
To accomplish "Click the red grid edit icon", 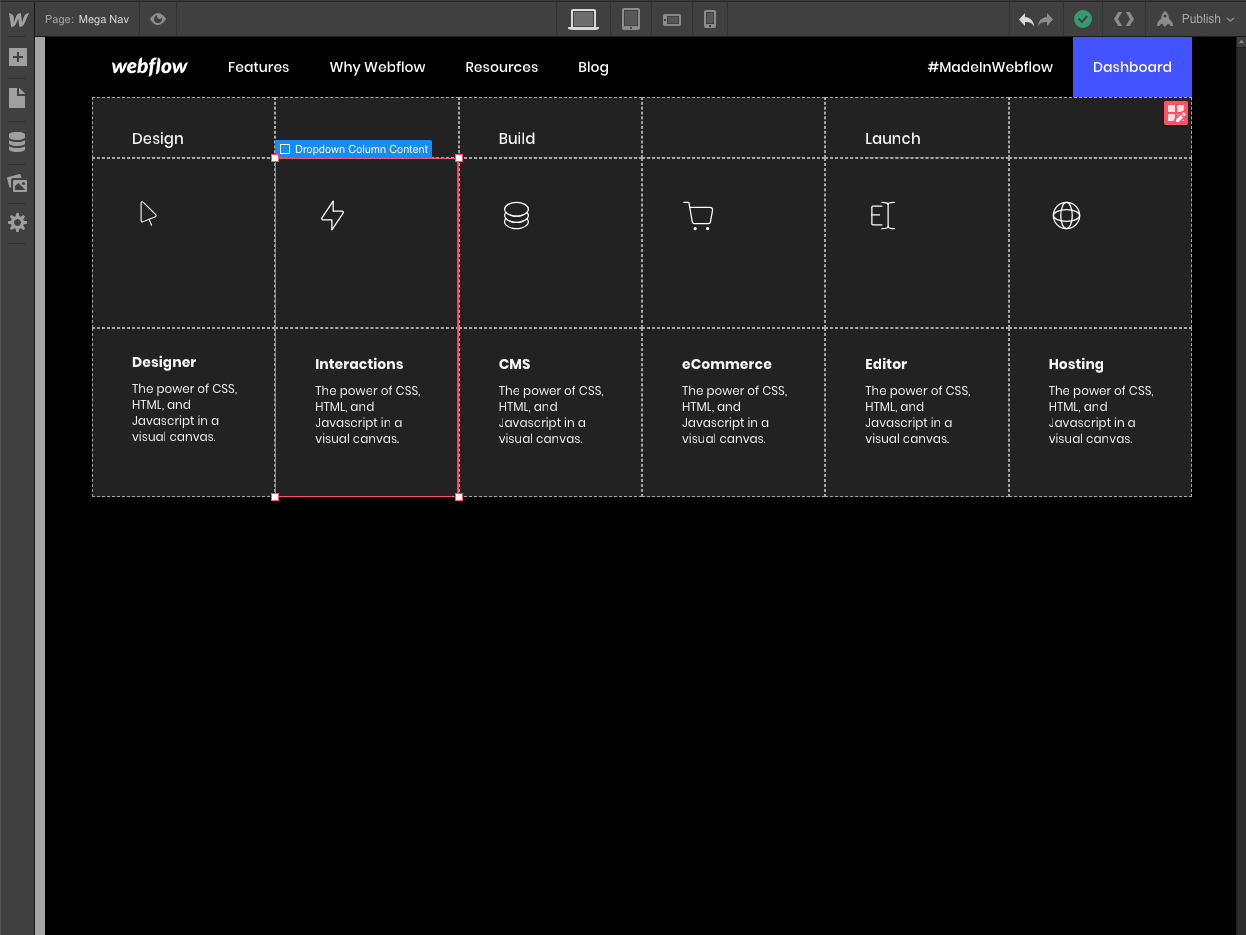I will pos(1176,113).
